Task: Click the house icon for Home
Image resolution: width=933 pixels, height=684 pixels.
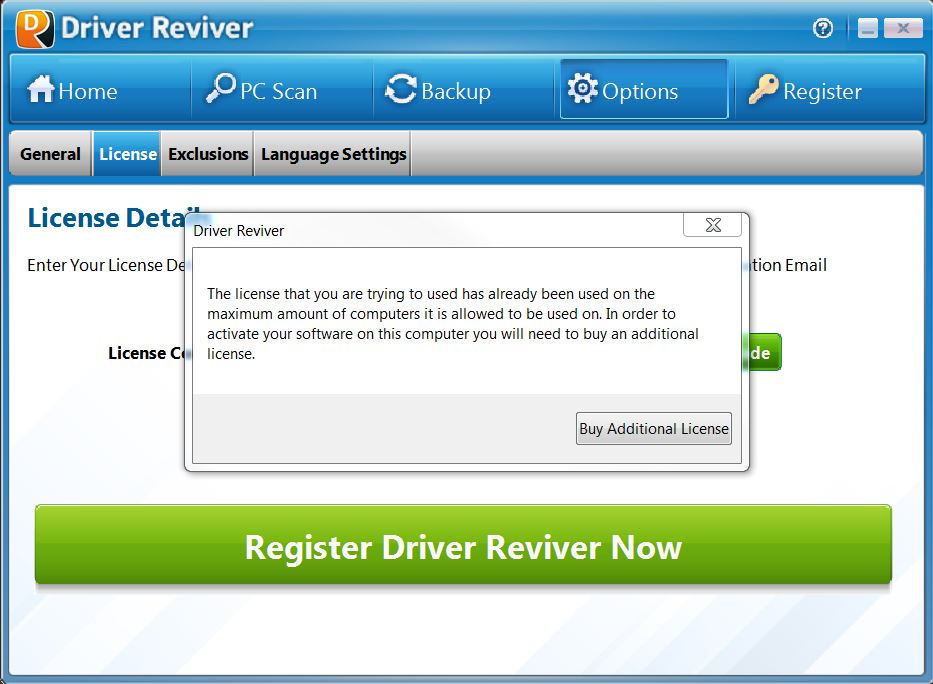Action: pos(40,89)
